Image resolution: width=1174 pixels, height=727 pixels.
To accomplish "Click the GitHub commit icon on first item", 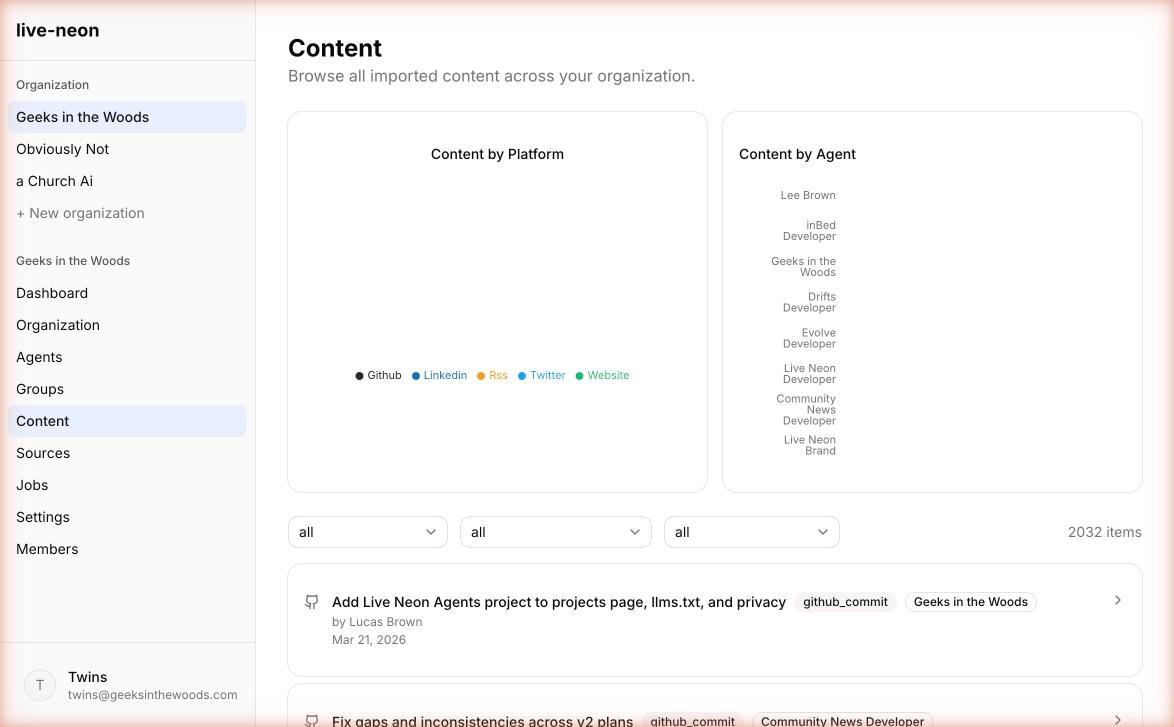I will [312, 602].
